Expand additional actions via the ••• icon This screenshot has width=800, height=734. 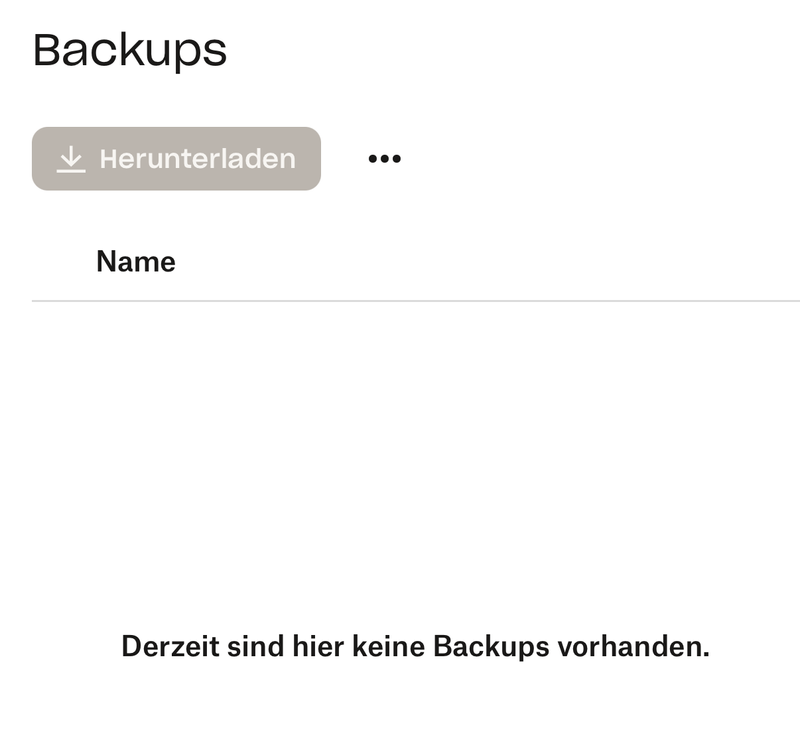point(384,159)
